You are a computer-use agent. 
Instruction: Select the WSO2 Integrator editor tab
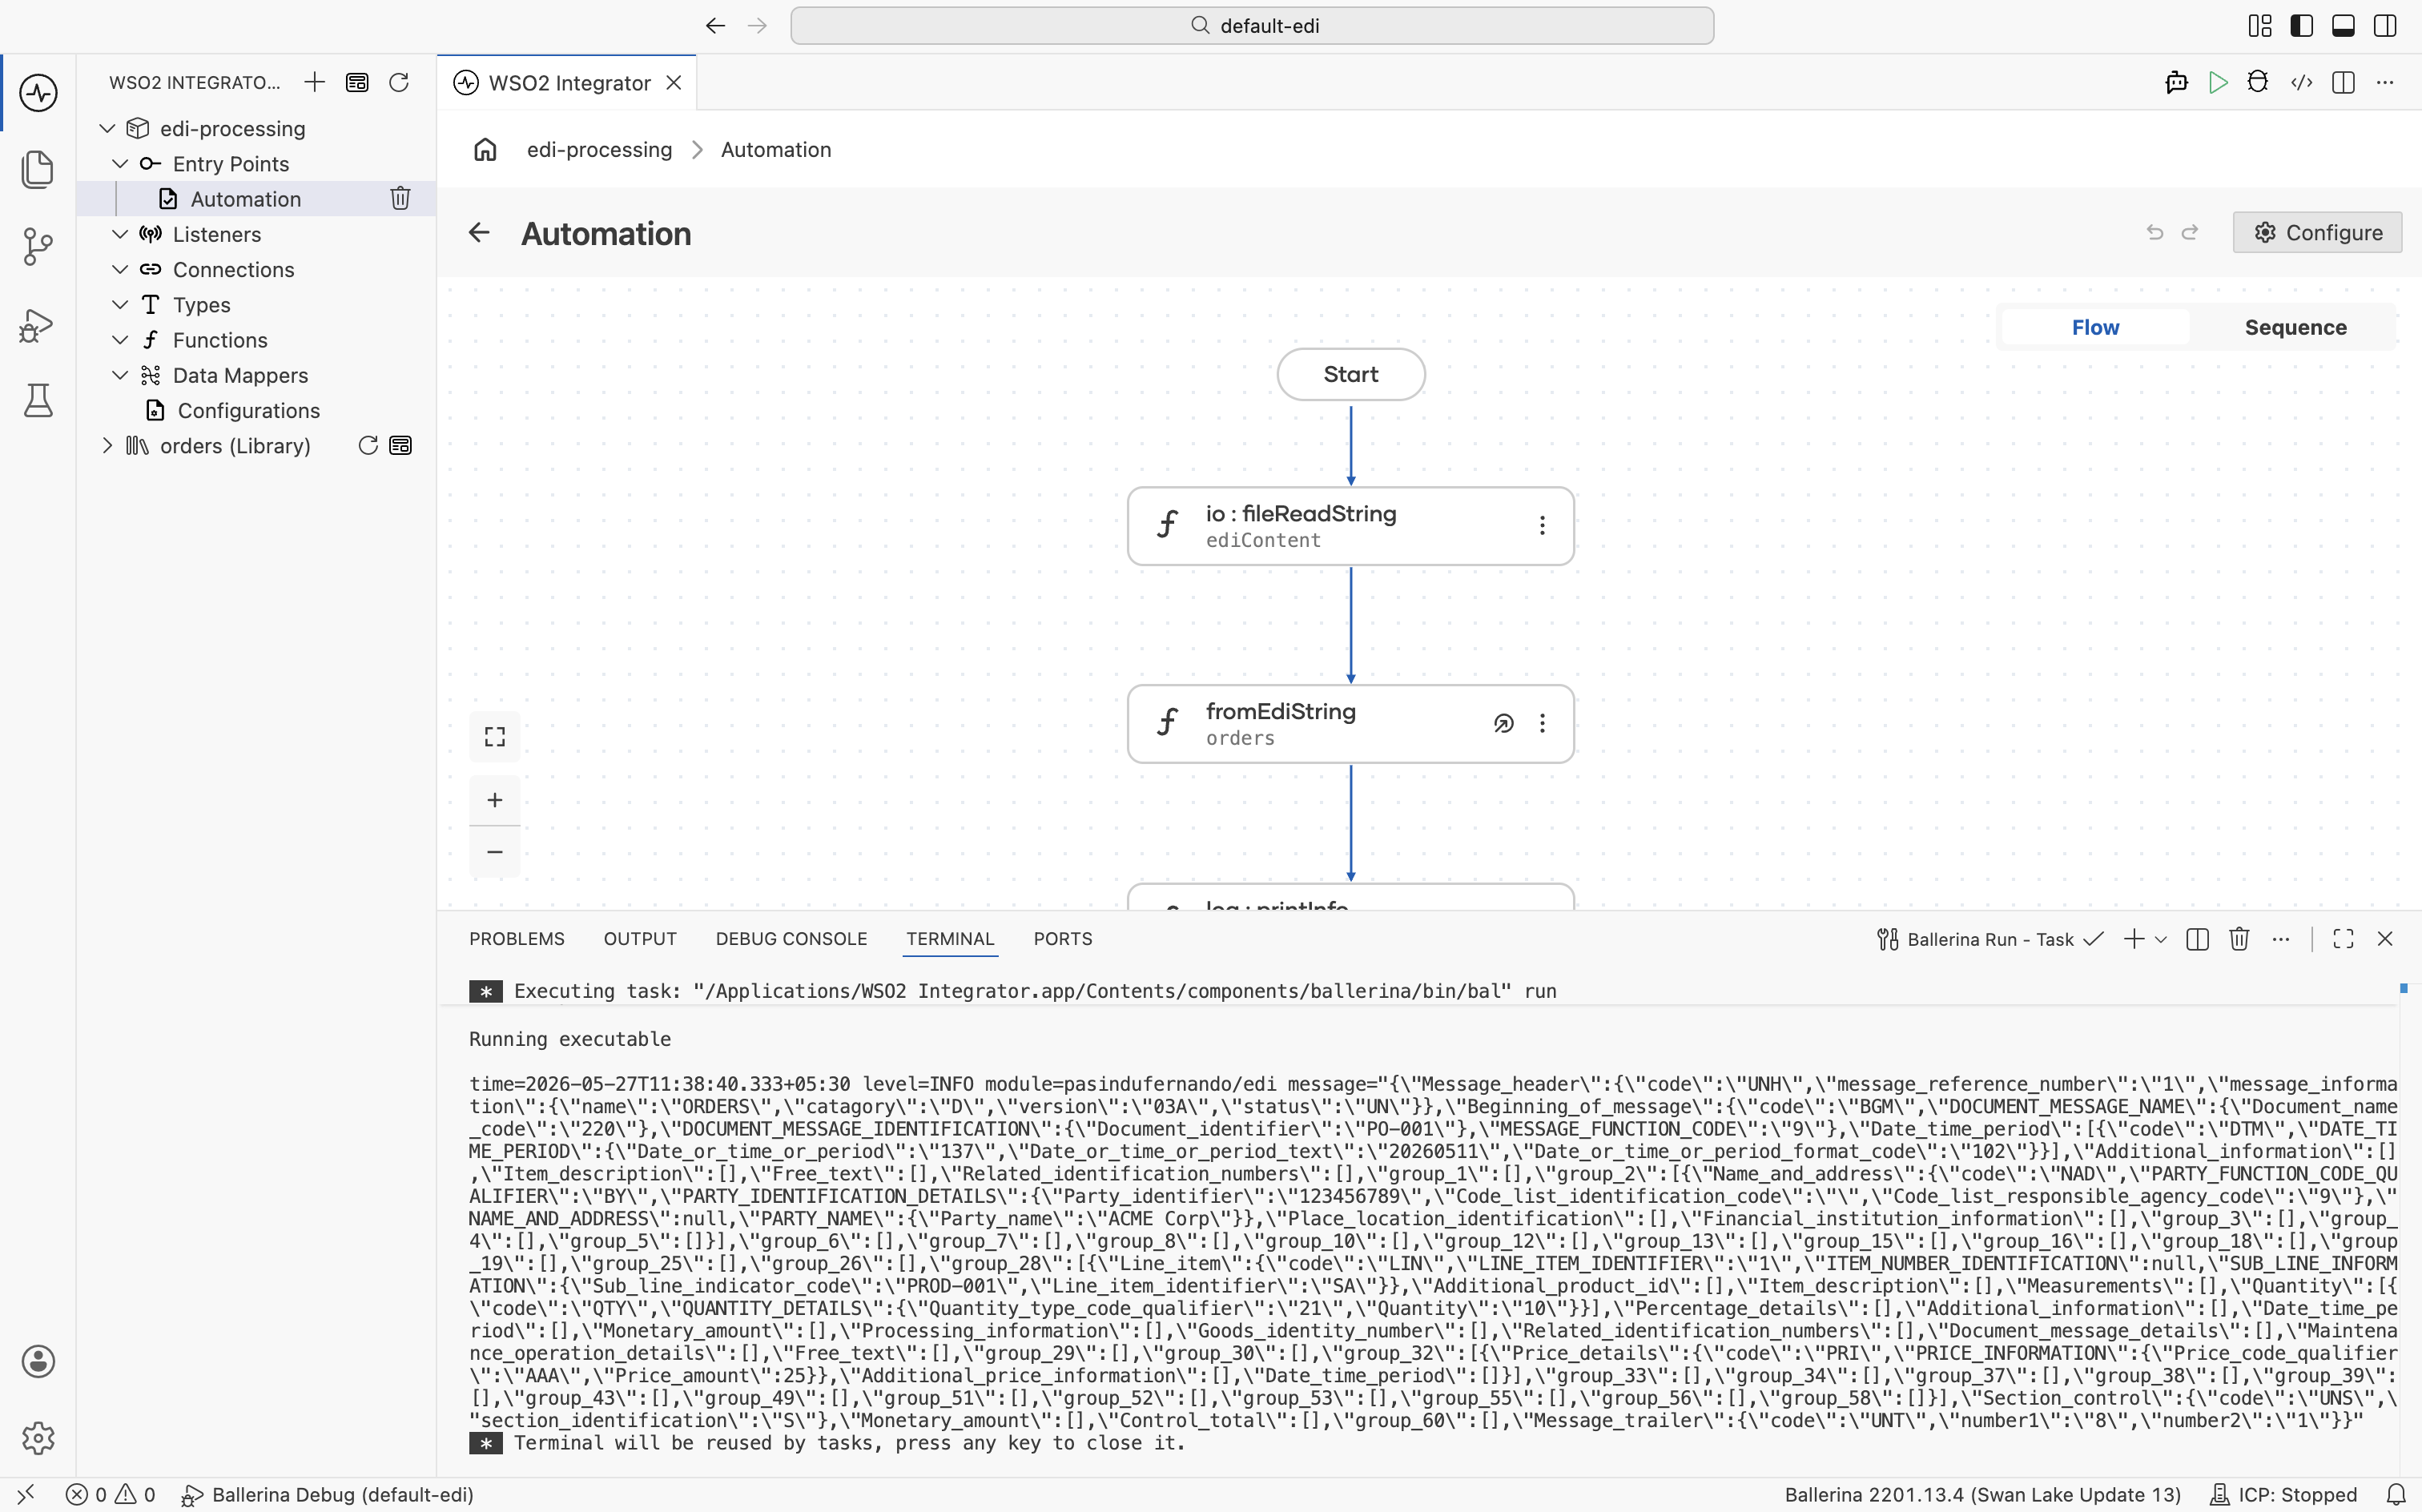568,83
